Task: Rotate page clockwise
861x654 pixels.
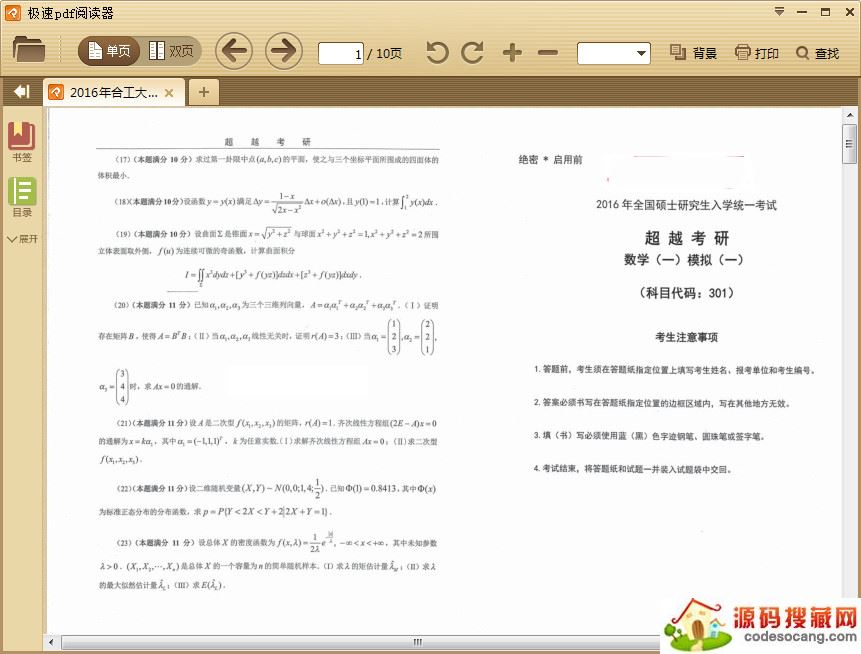Action: pyautogui.click(x=472, y=52)
